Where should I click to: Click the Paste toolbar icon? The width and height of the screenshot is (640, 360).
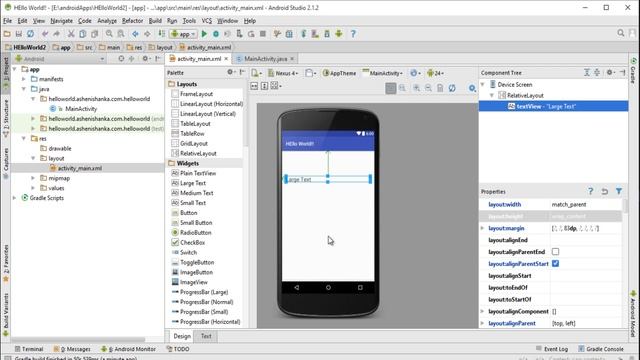click(x=94, y=34)
